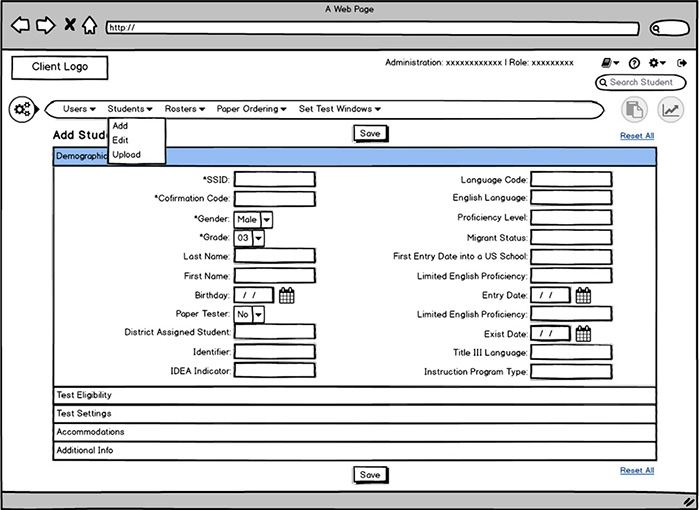Open the Gender dropdown

pos(253,220)
